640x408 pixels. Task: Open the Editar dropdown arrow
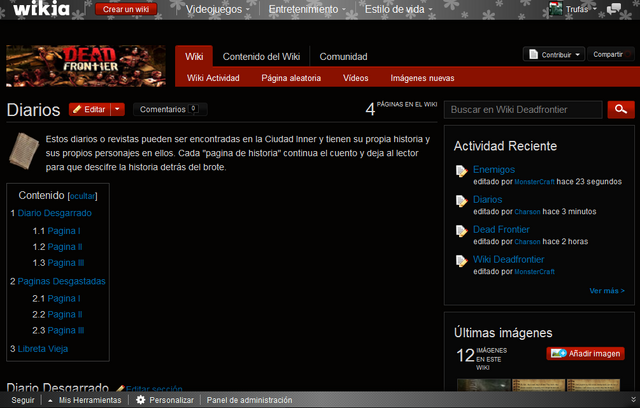click(x=117, y=109)
